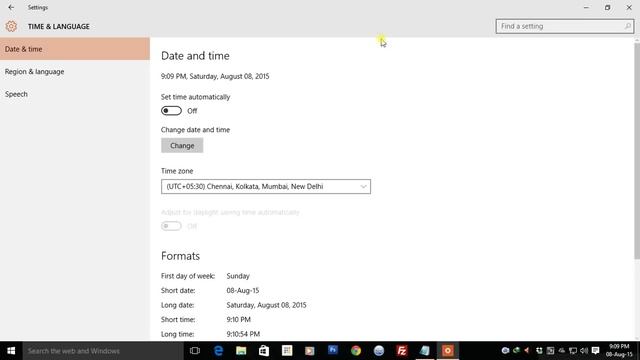The width and height of the screenshot is (640, 360).
Task: Click the network tray icon
Action: [573, 351]
